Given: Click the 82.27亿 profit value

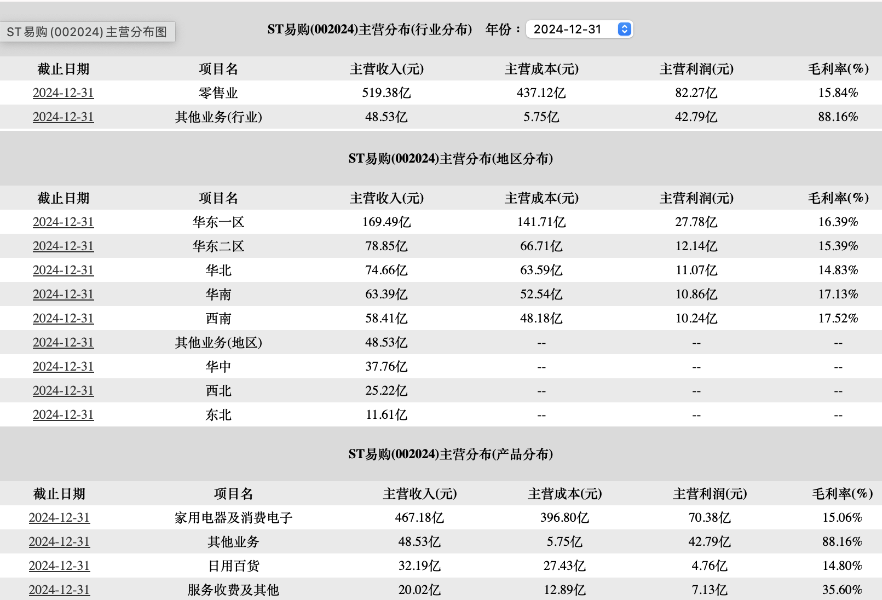Looking at the screenshot, I should coord(696,93).
